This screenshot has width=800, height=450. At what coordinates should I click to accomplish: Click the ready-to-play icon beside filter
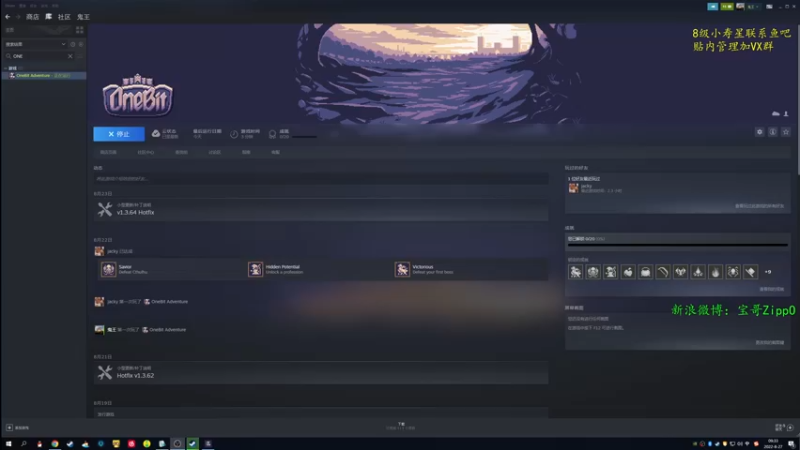point(81,44)
